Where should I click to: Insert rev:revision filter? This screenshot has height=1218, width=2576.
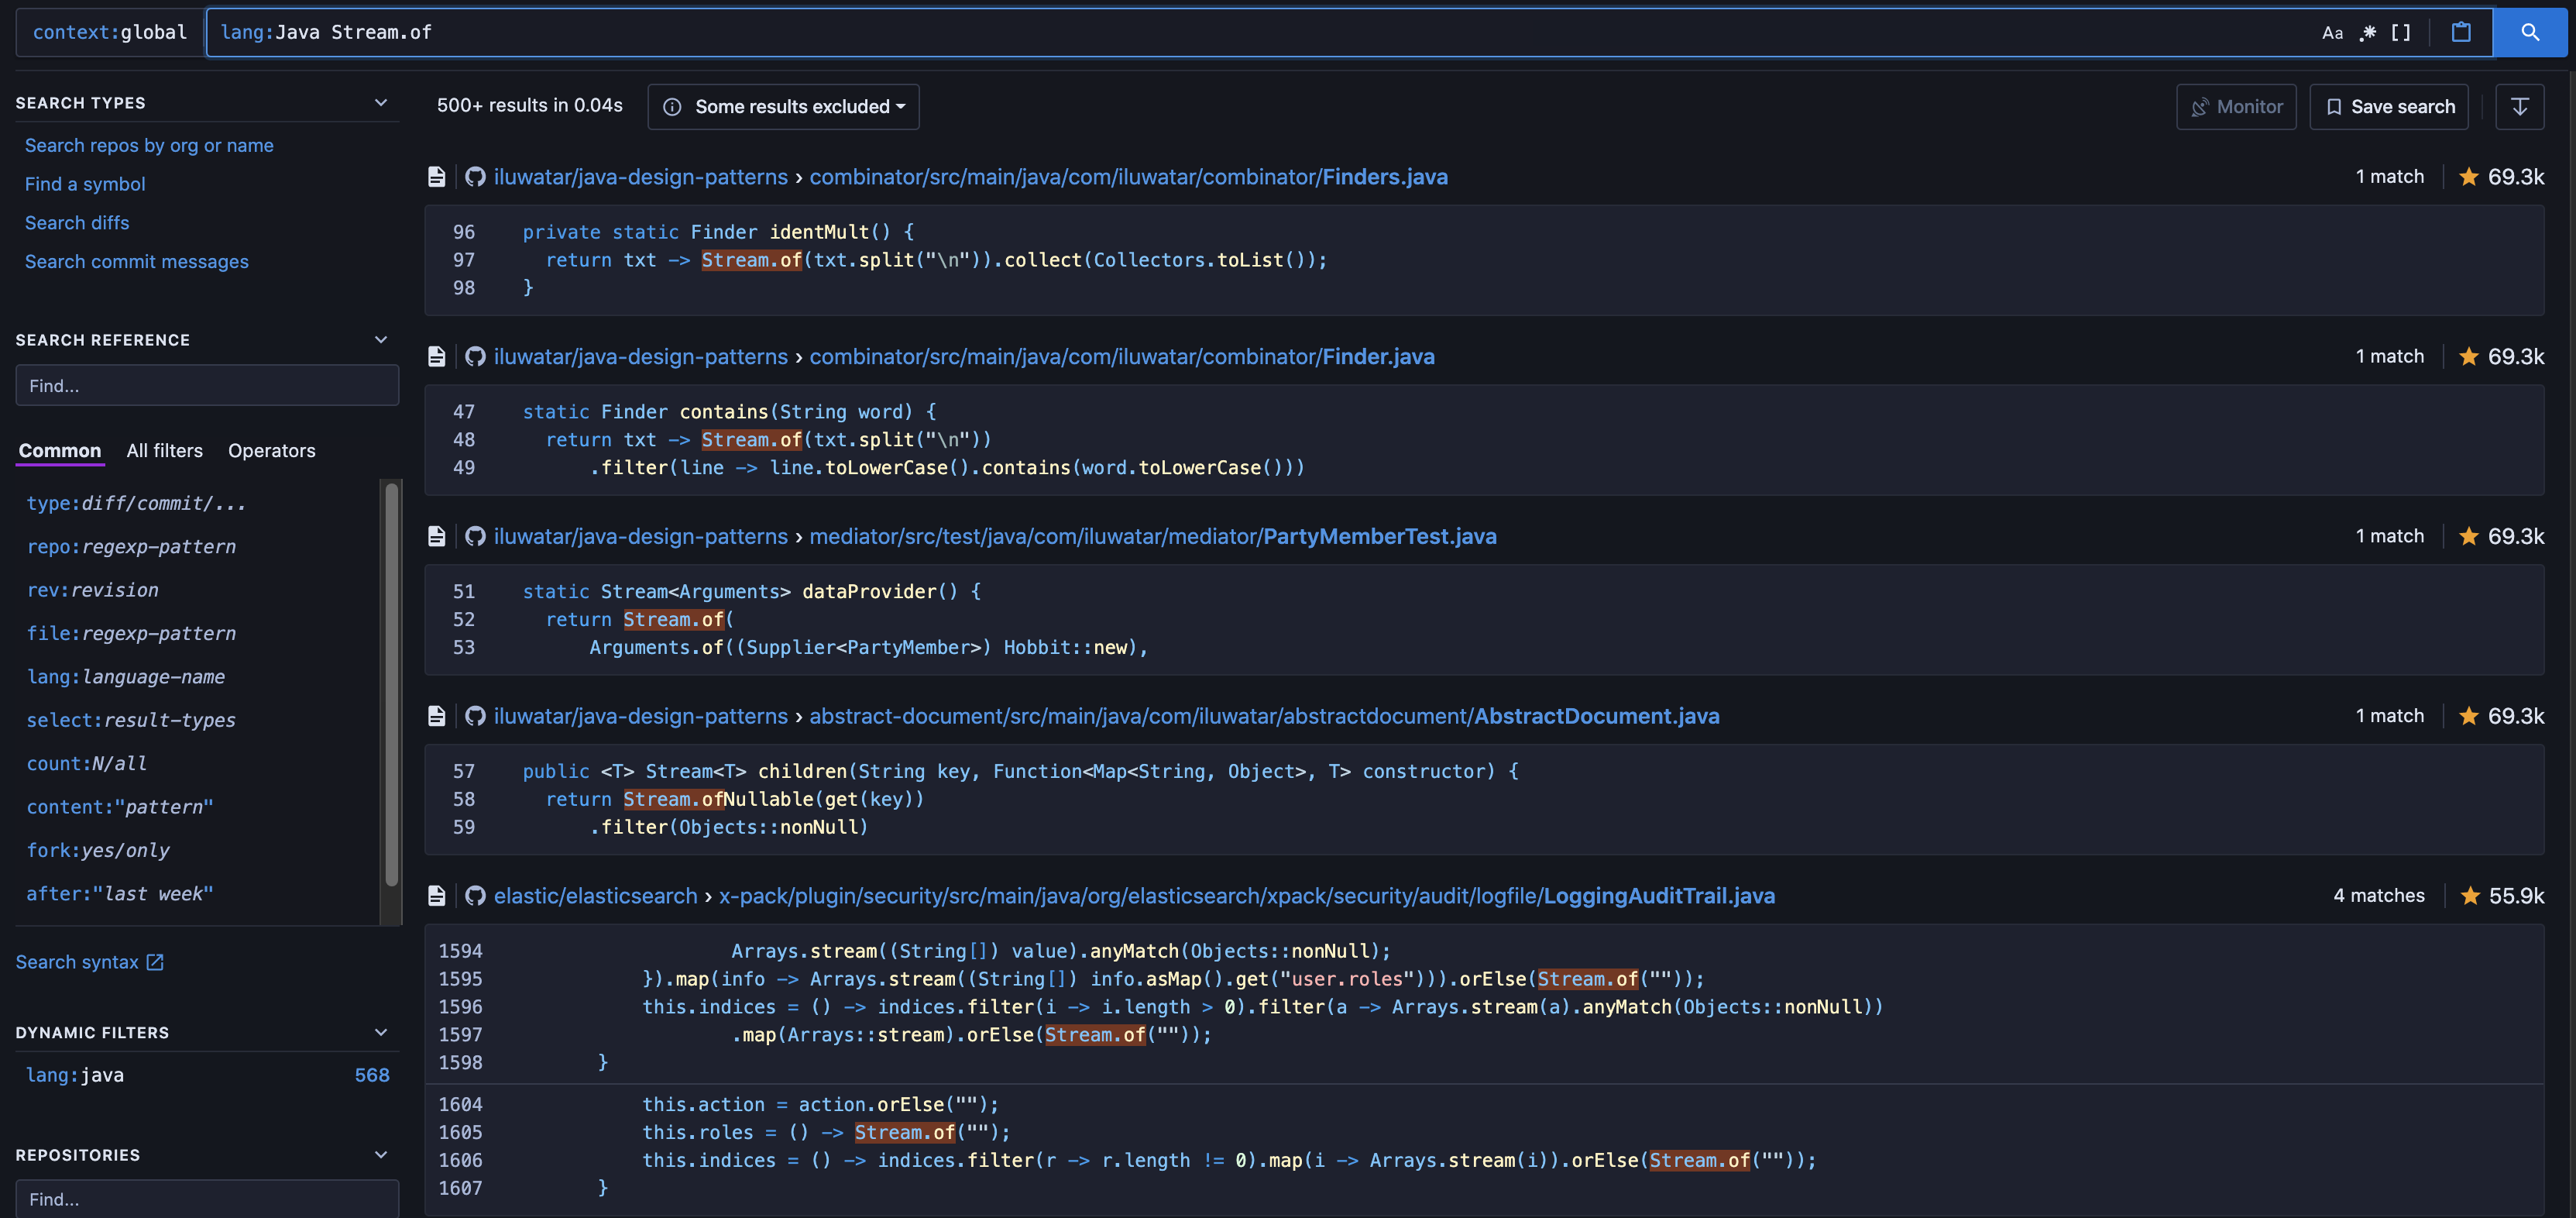click(x=92, y=590)
